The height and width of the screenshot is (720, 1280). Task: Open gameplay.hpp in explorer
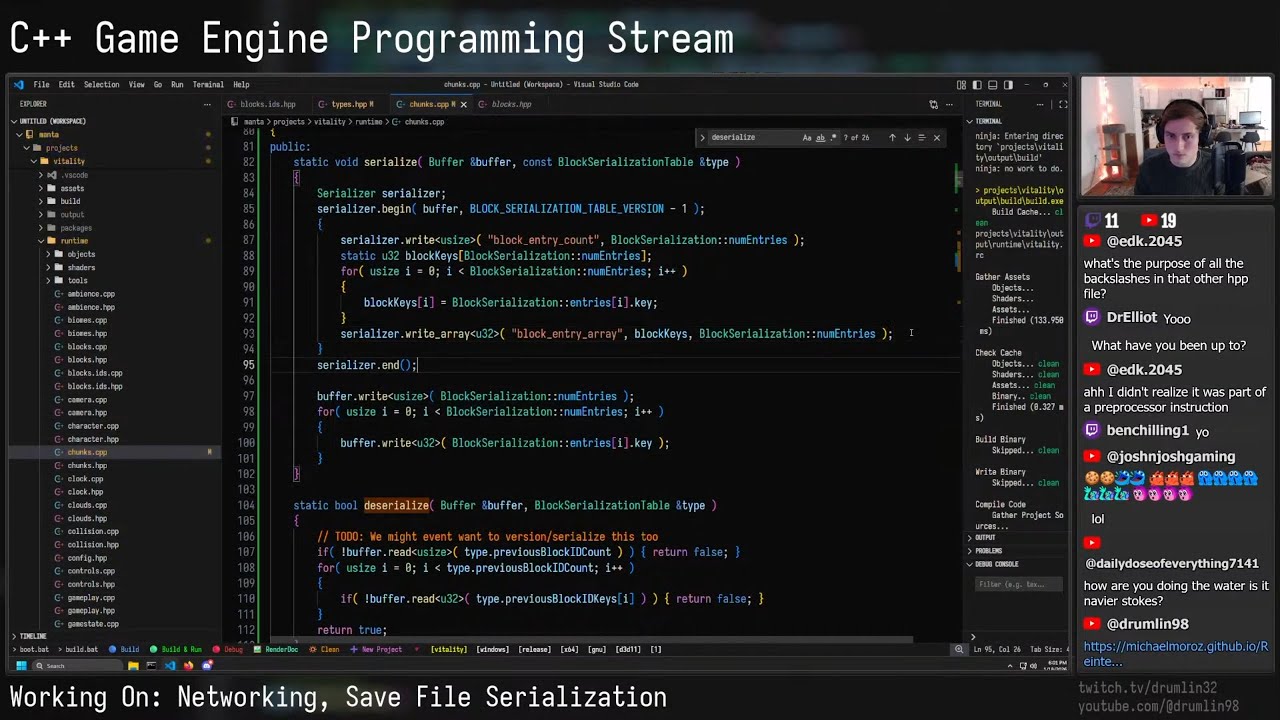pyautogui.click(x=91, y=610)
